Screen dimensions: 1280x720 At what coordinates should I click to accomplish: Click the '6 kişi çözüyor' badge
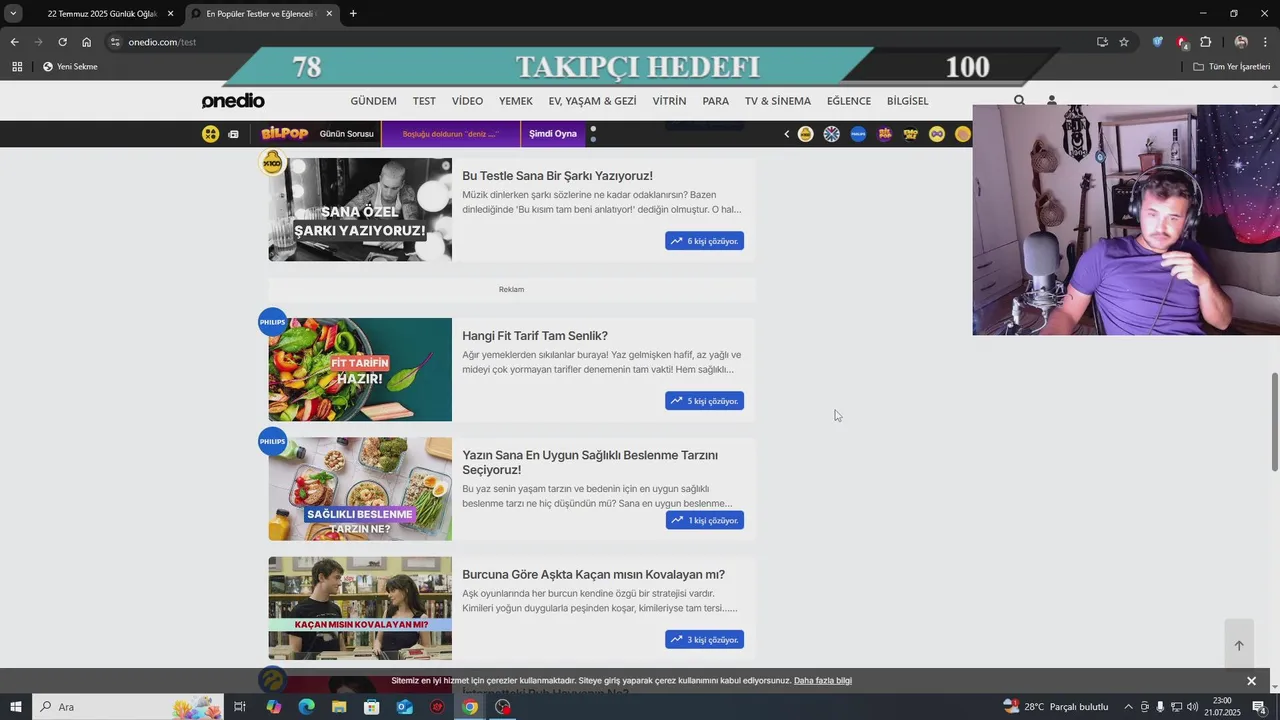(704, 241)
